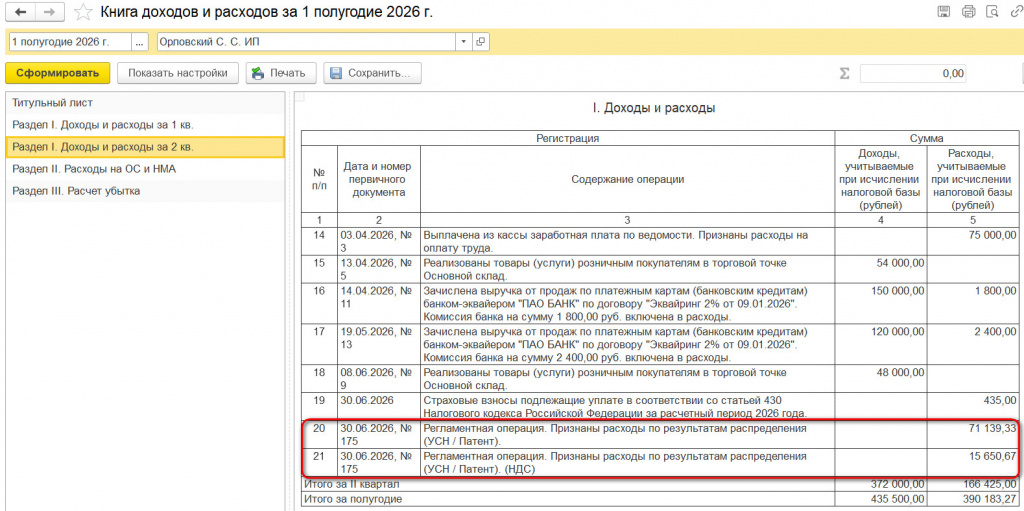Click the Сумма header cell
This screenshot has width=1024, height=511.
pyautogui.click(x=927, y=138)
